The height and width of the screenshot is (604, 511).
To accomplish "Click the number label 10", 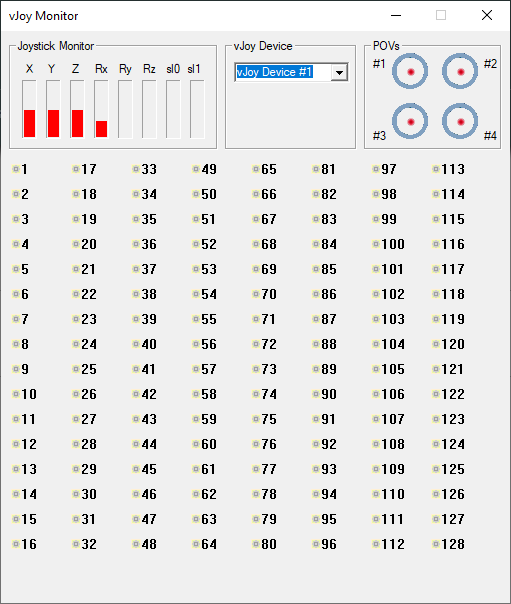I will 29,394.
